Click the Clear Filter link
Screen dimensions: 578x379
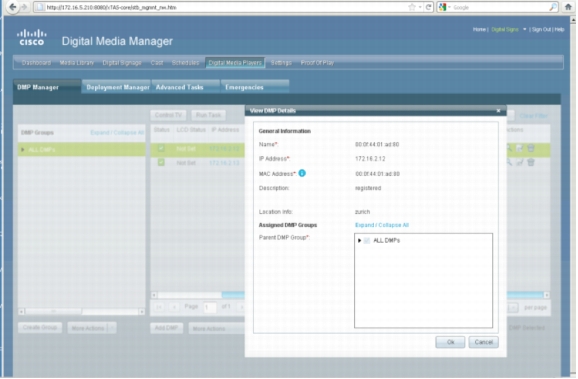(x=533, y=116)
